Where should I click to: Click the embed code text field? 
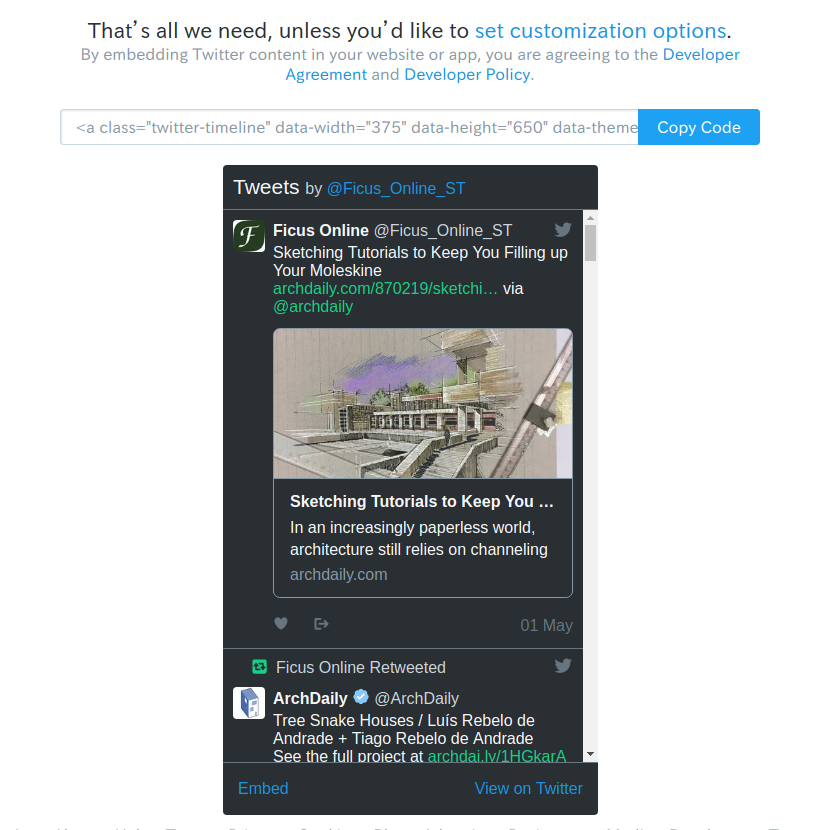click(349, 127)
